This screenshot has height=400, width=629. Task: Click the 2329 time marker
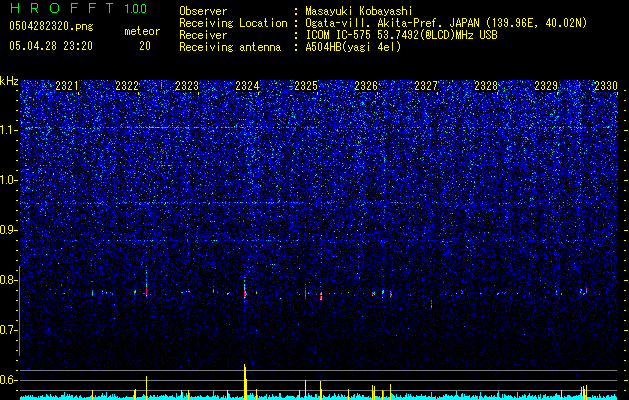(546, 86)
